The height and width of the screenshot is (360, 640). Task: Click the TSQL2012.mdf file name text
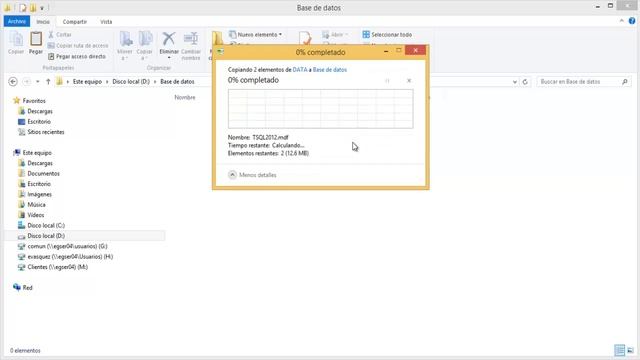[x=270, y=138]
